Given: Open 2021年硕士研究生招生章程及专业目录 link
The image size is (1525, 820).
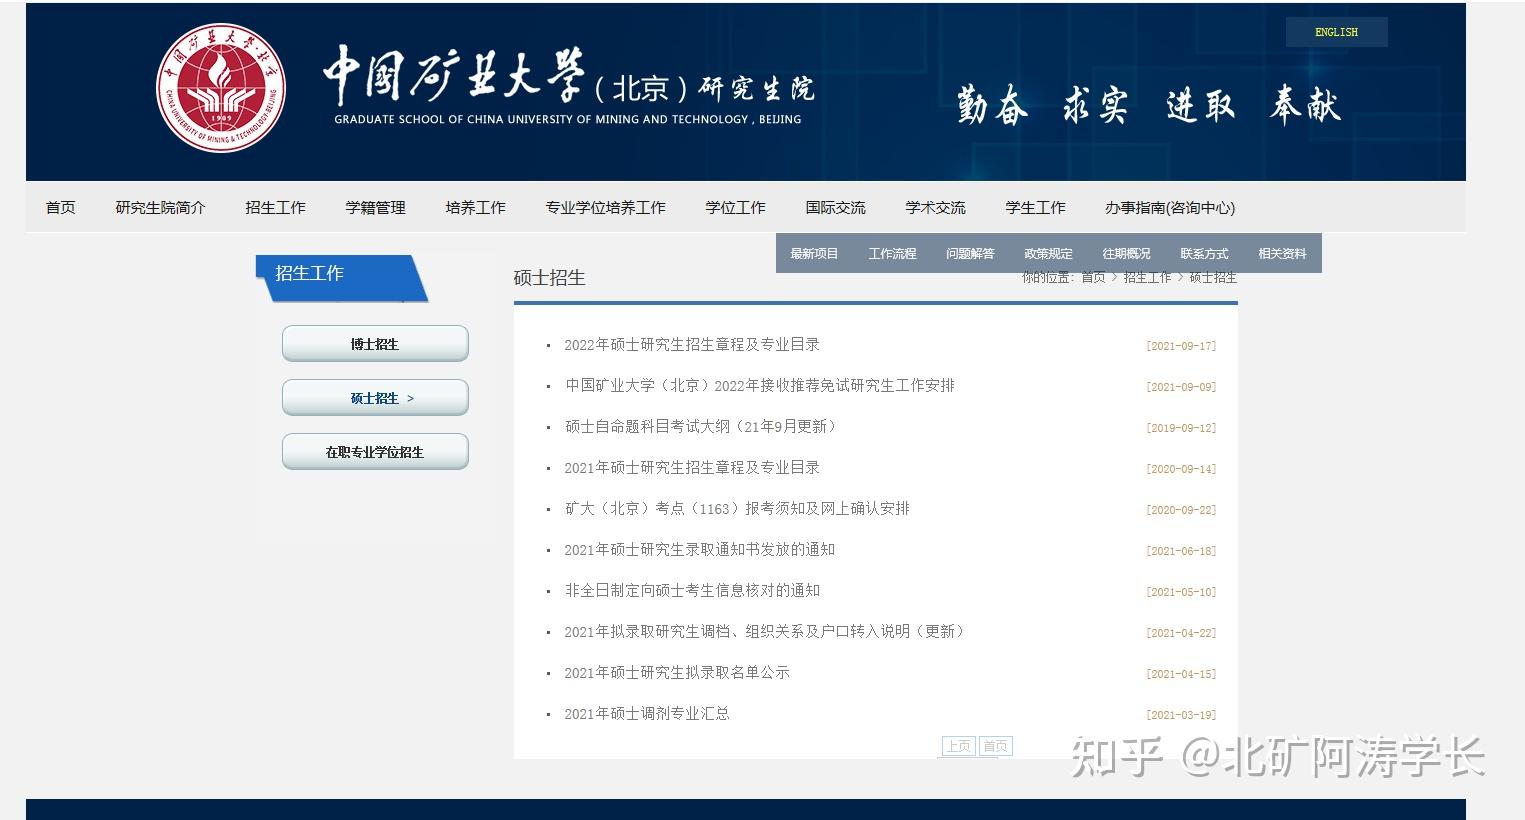Looking at the screenshot, I should [x=692, y=467].
